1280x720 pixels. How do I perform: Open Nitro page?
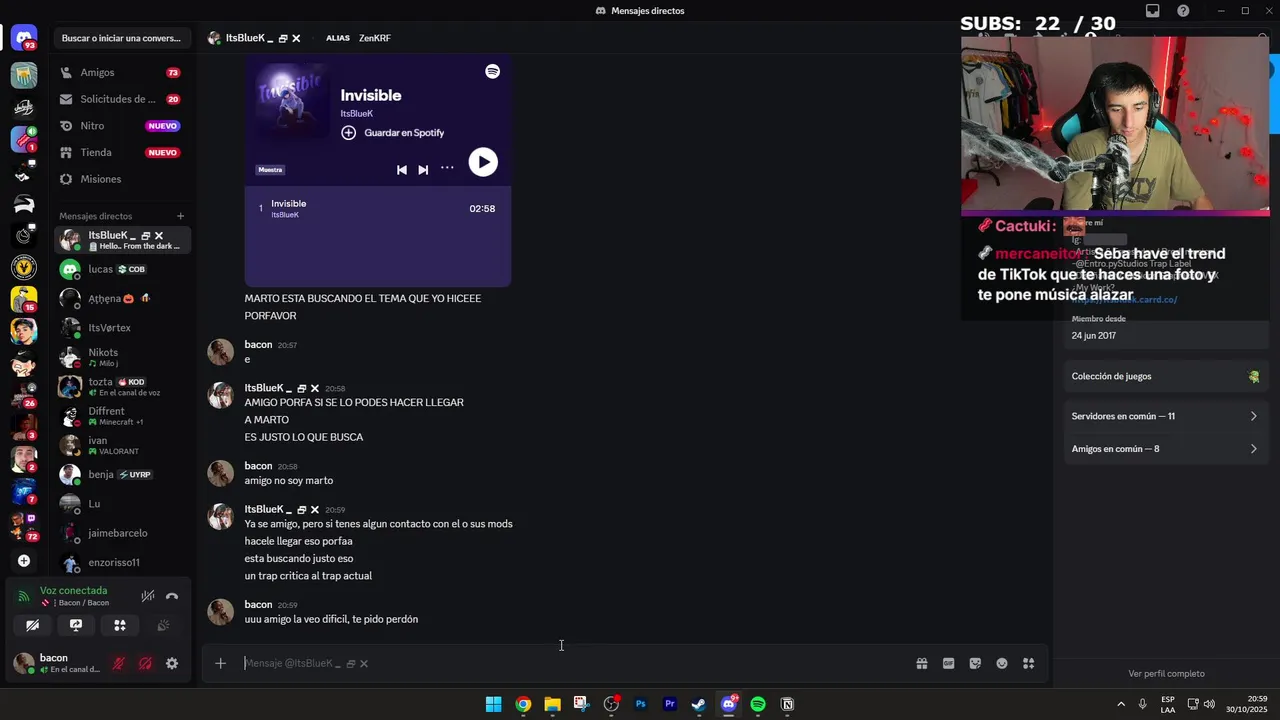122,126
